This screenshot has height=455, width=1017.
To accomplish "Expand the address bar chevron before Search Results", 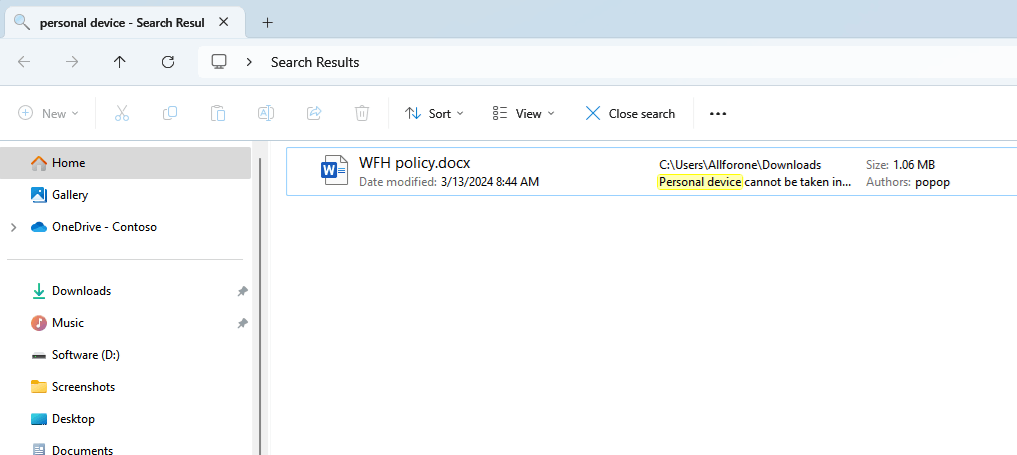I will [x=249, y=62].
